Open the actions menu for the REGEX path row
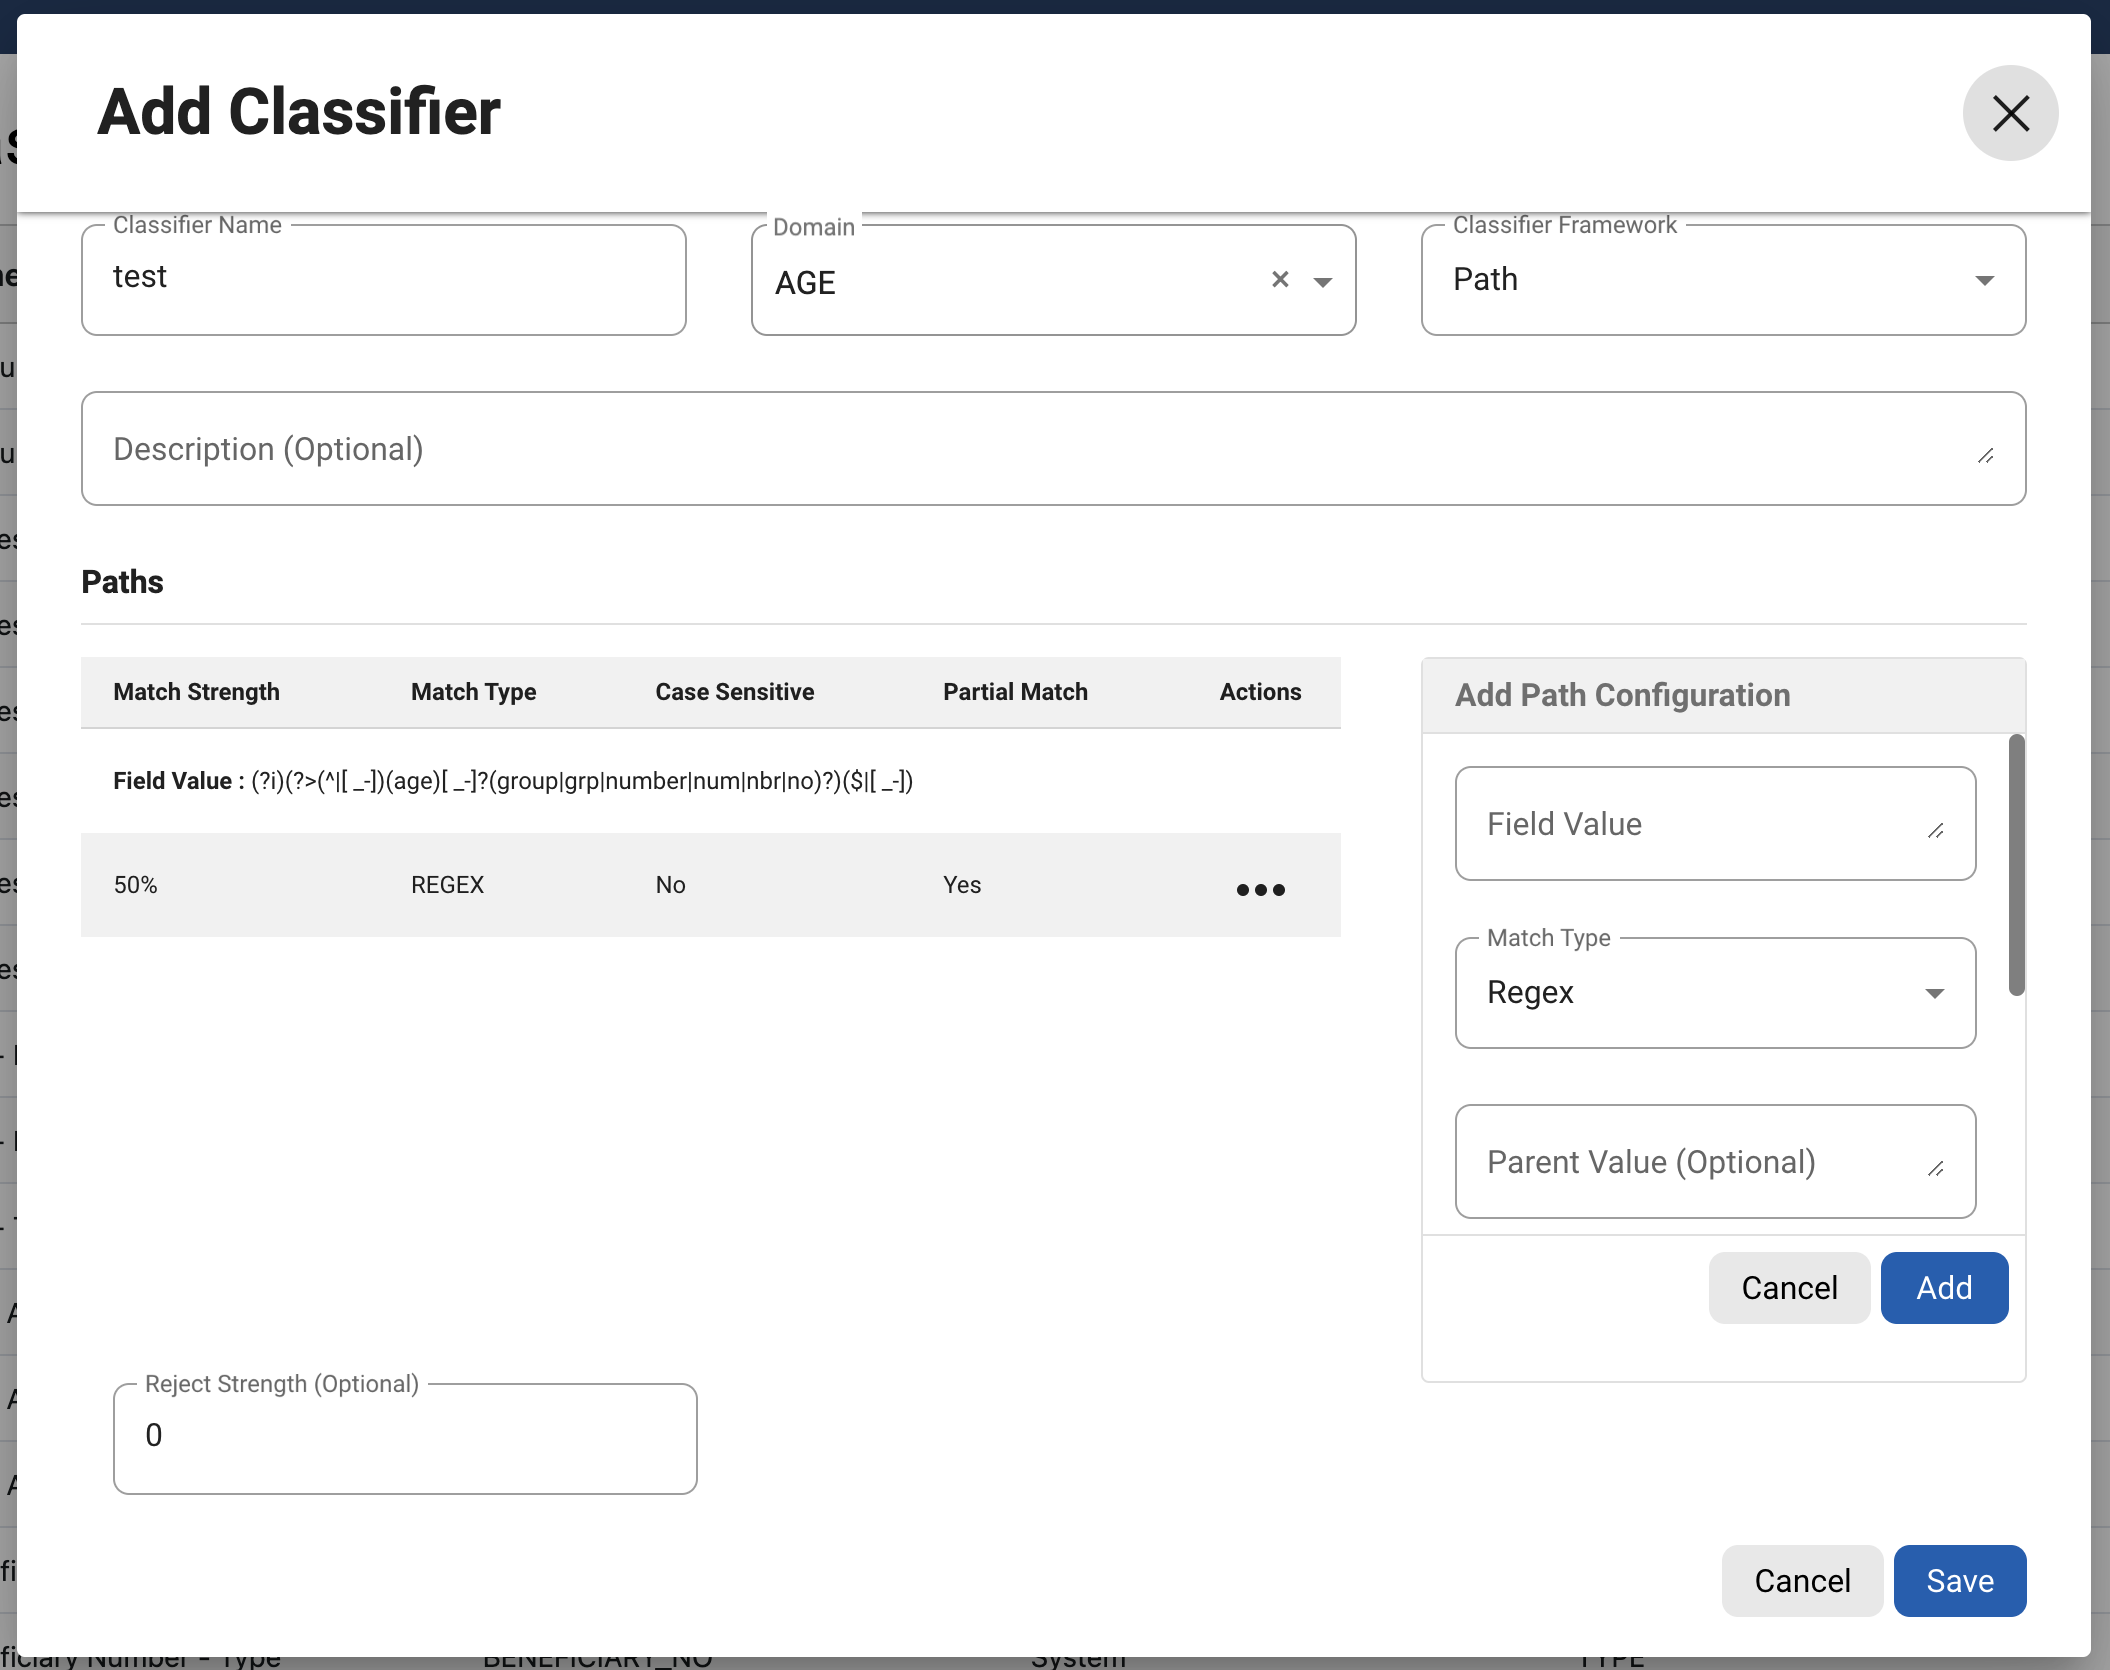This screenshot has width=2110, height=1670. pos(1260,888)
